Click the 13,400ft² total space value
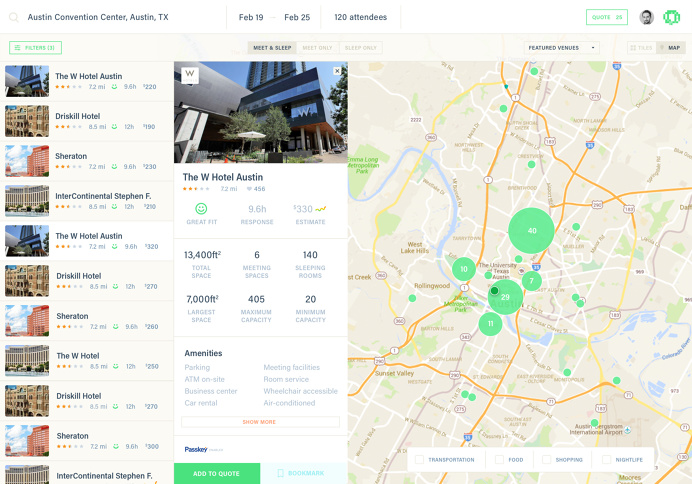Viewport: 692px width, 484px height. pyautogui.click(x=202, y=255)
